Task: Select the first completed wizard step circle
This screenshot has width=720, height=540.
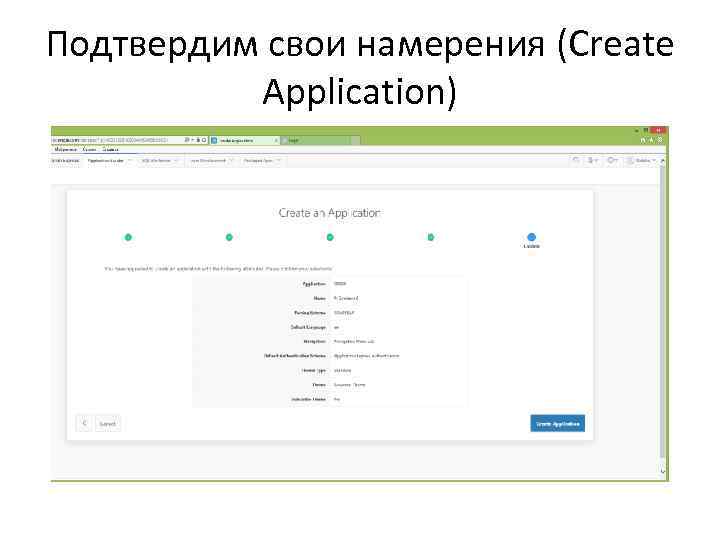Action: pos(128,237)
